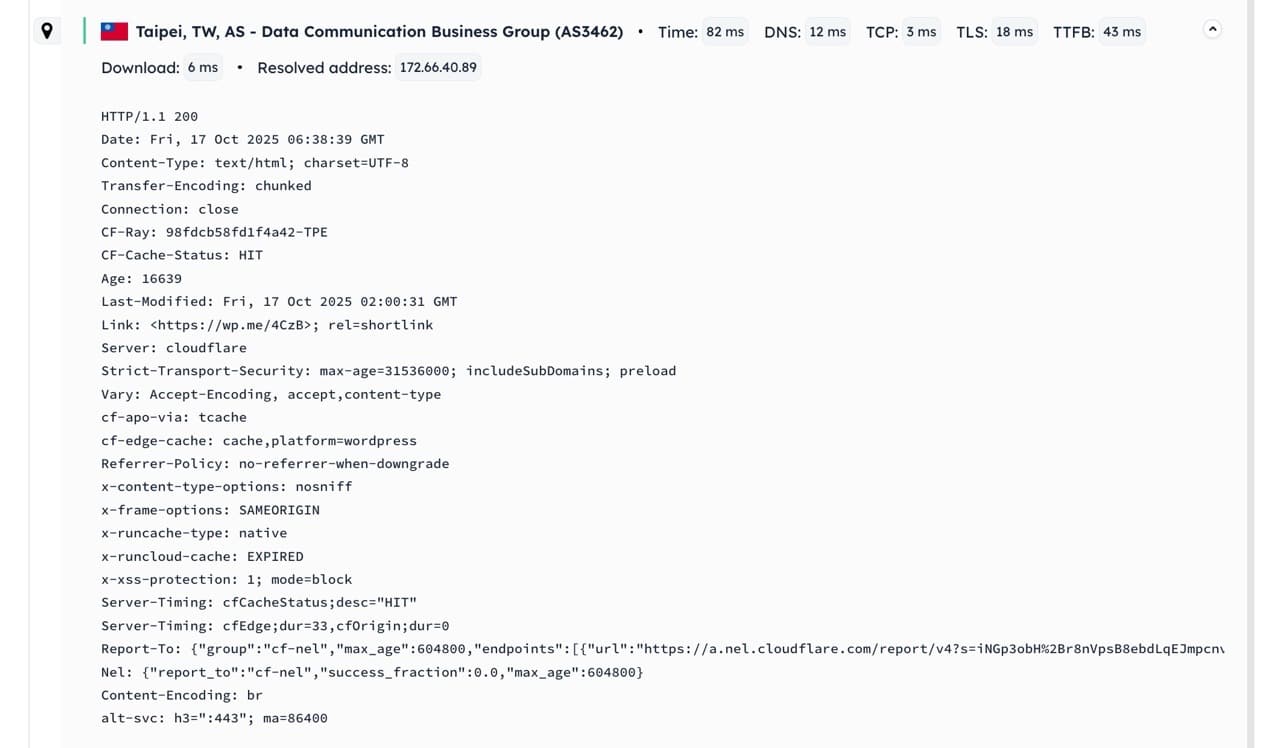Click the location pin icon
Image resolution: width=1280 pixels, height=748 pixels.
click(x=47, y=31)
